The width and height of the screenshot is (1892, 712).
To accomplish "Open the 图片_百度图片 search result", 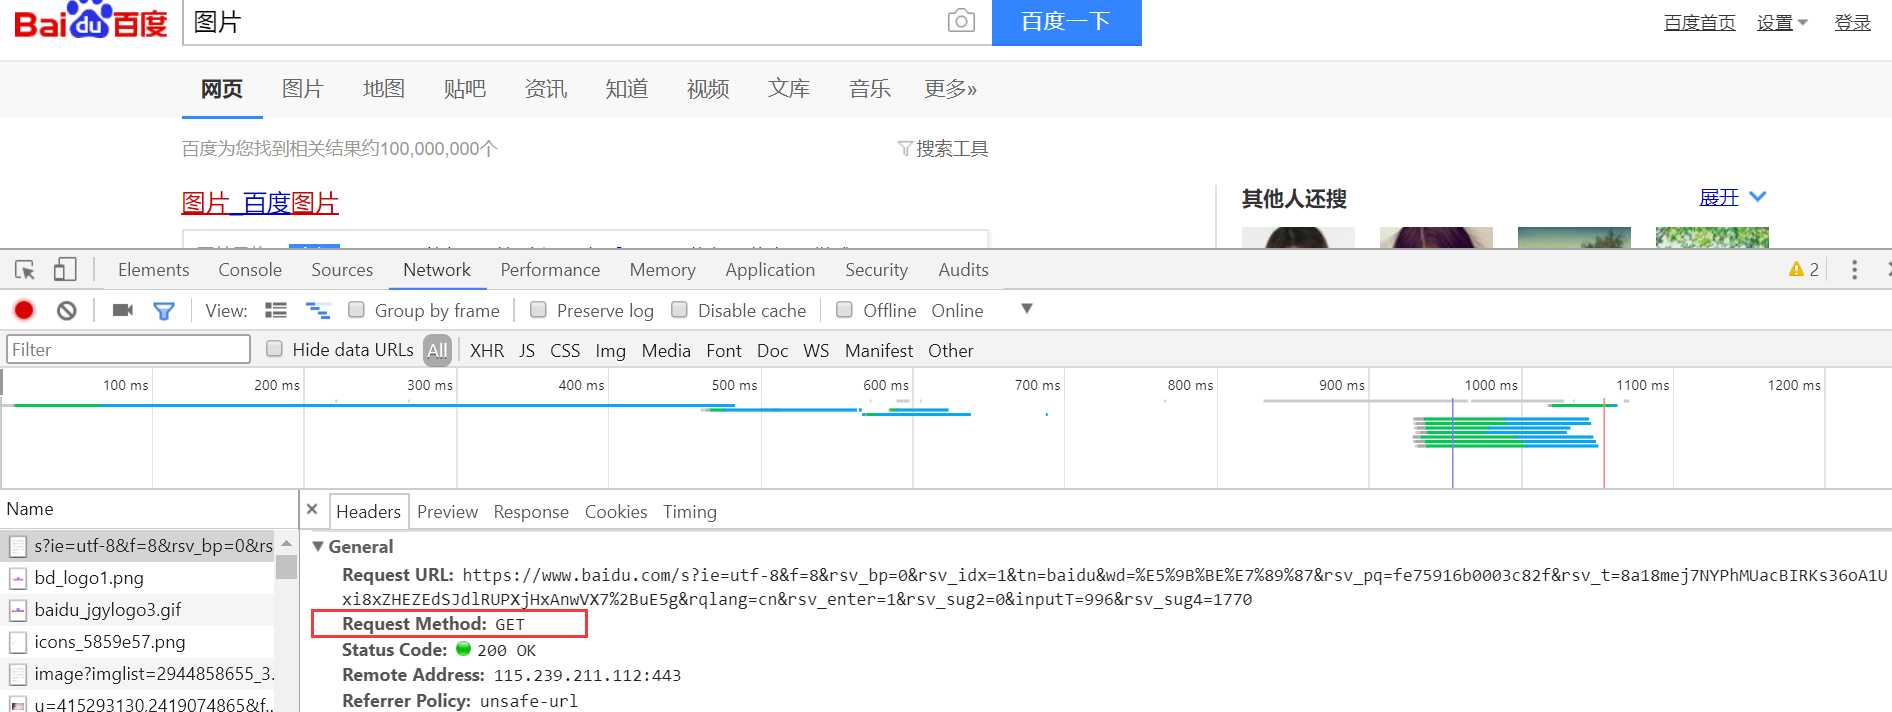I will (x=260, y=203).
